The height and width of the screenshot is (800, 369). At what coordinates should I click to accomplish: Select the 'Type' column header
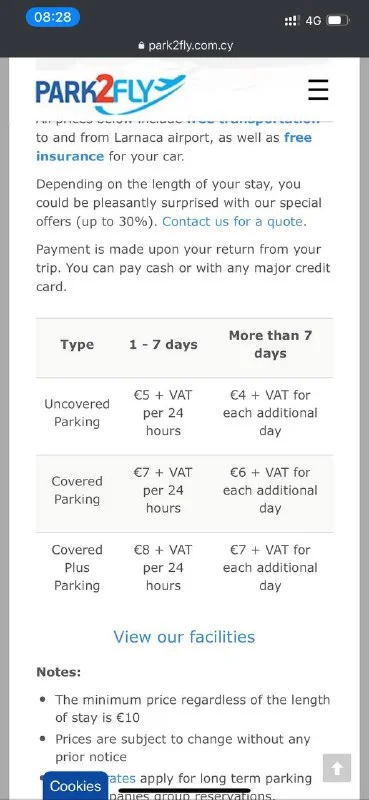(77, 345)
